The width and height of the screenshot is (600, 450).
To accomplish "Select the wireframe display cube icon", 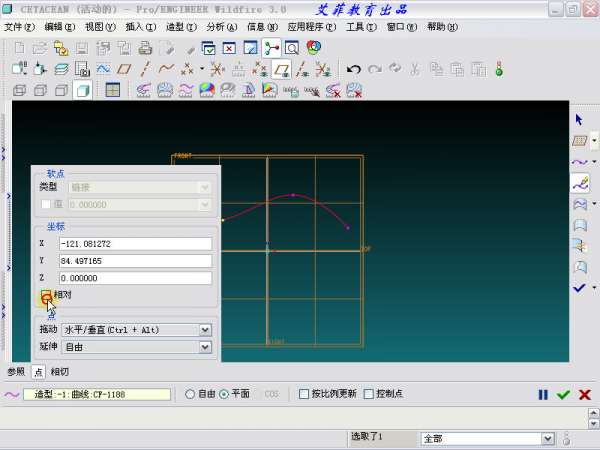I will pos(20,90).
